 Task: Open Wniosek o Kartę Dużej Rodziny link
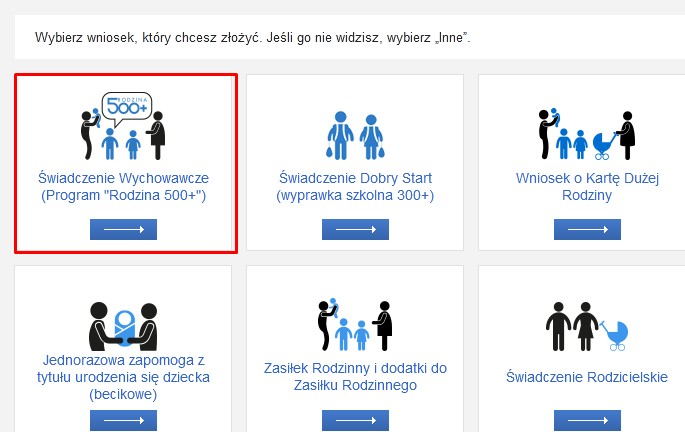pyautogui.click(x=587, y=187)
